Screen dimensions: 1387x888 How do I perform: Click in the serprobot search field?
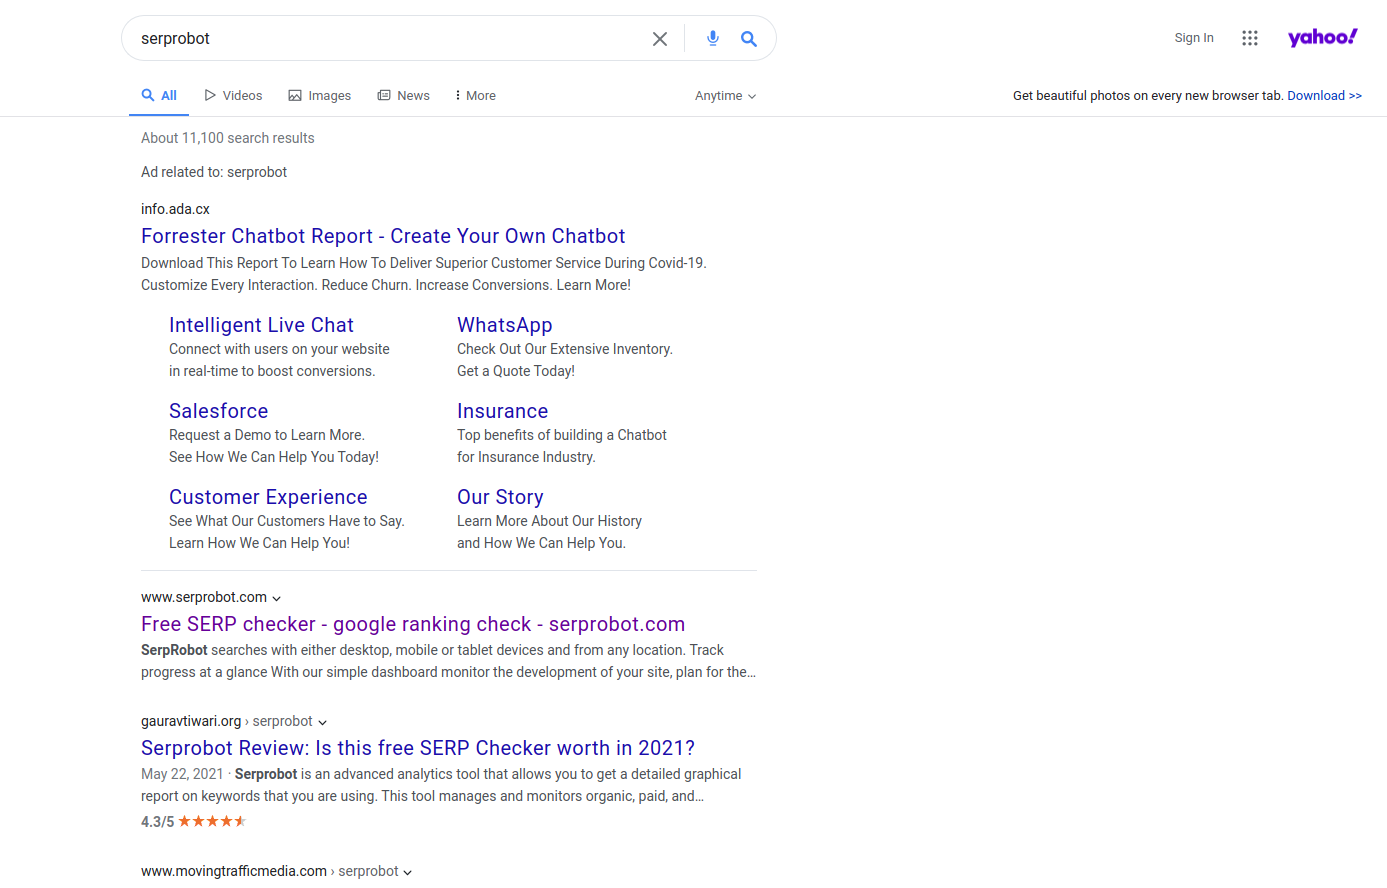point(390,38)
